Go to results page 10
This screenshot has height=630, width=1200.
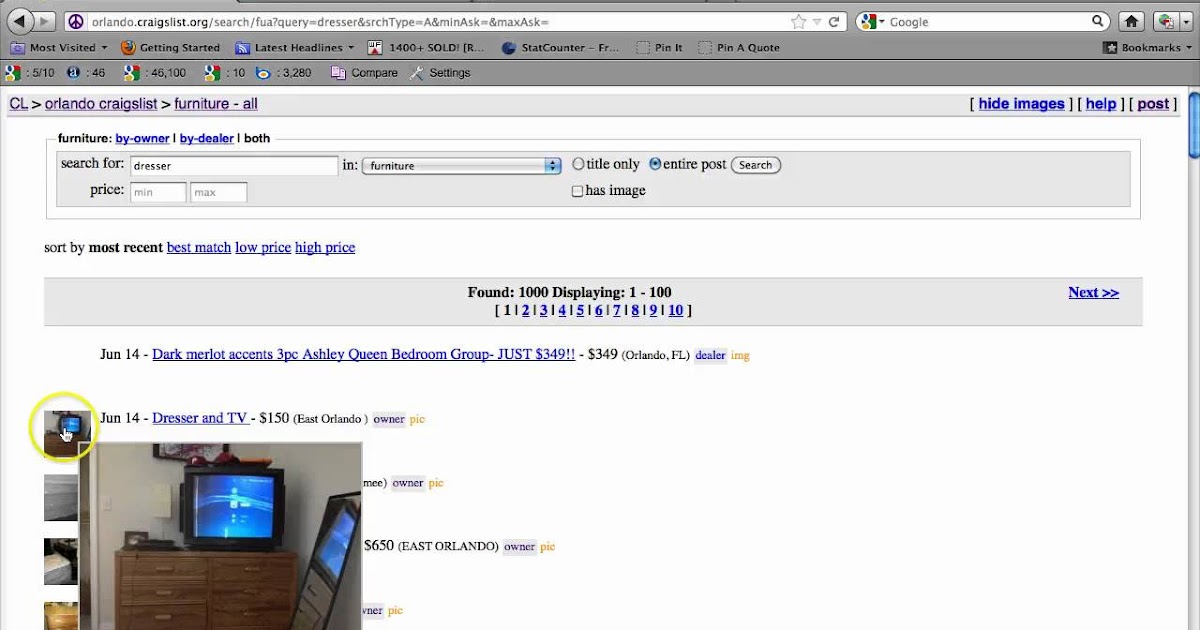[x=675, y=310]
